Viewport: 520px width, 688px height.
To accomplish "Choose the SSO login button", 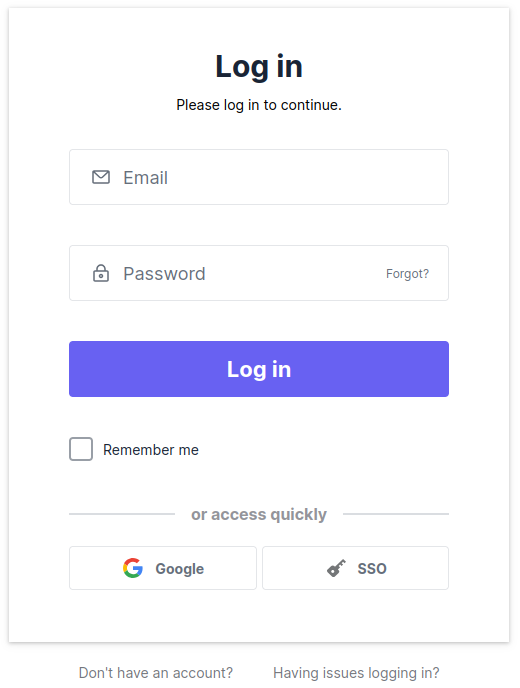I will tap(355, 568).
